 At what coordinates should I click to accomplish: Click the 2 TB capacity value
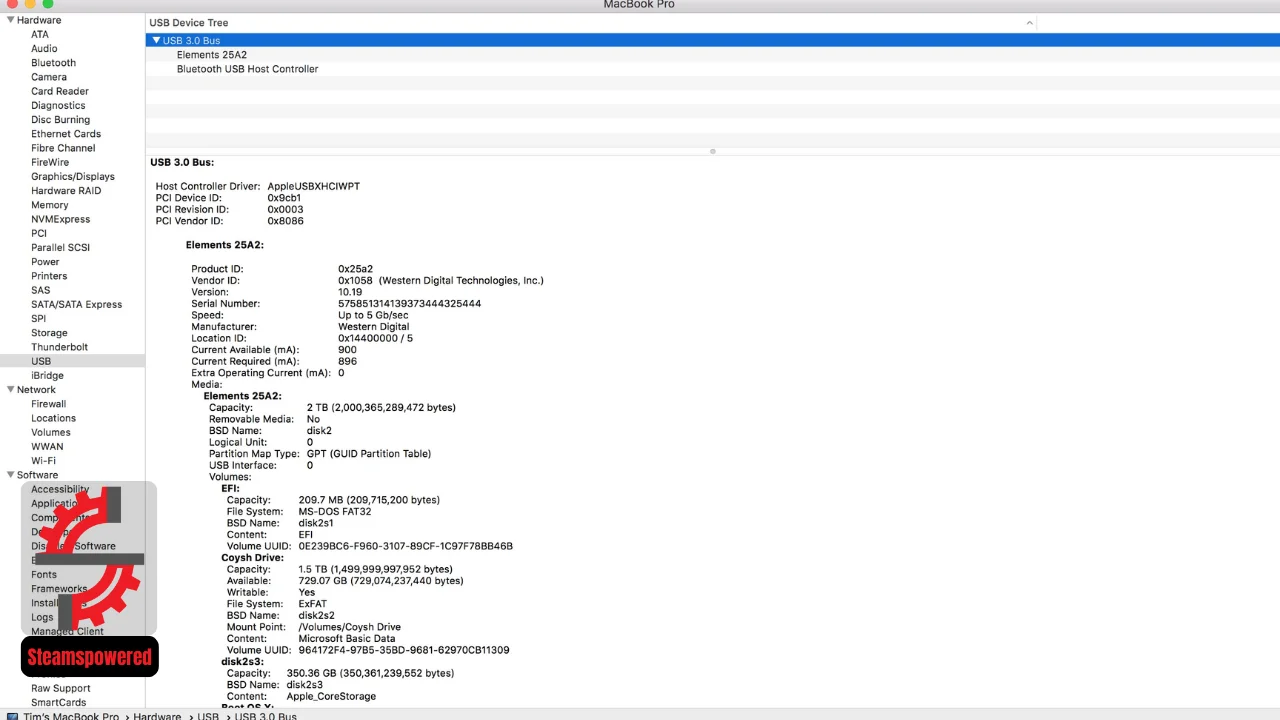click(381, 408)
